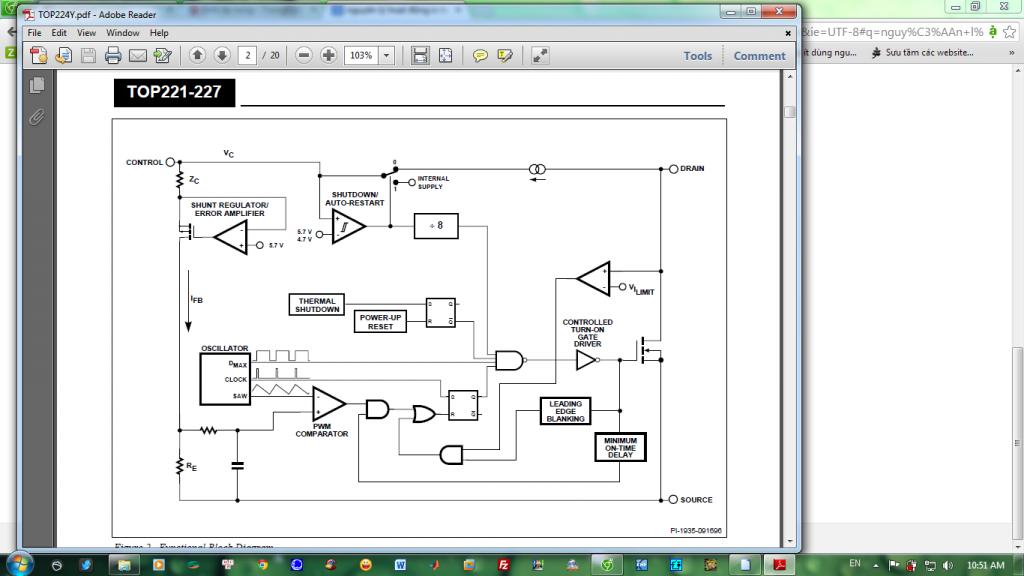Click the OSCILLATOR block in diagram
This screenshot has height=576, width=1024.
[225, 379]
